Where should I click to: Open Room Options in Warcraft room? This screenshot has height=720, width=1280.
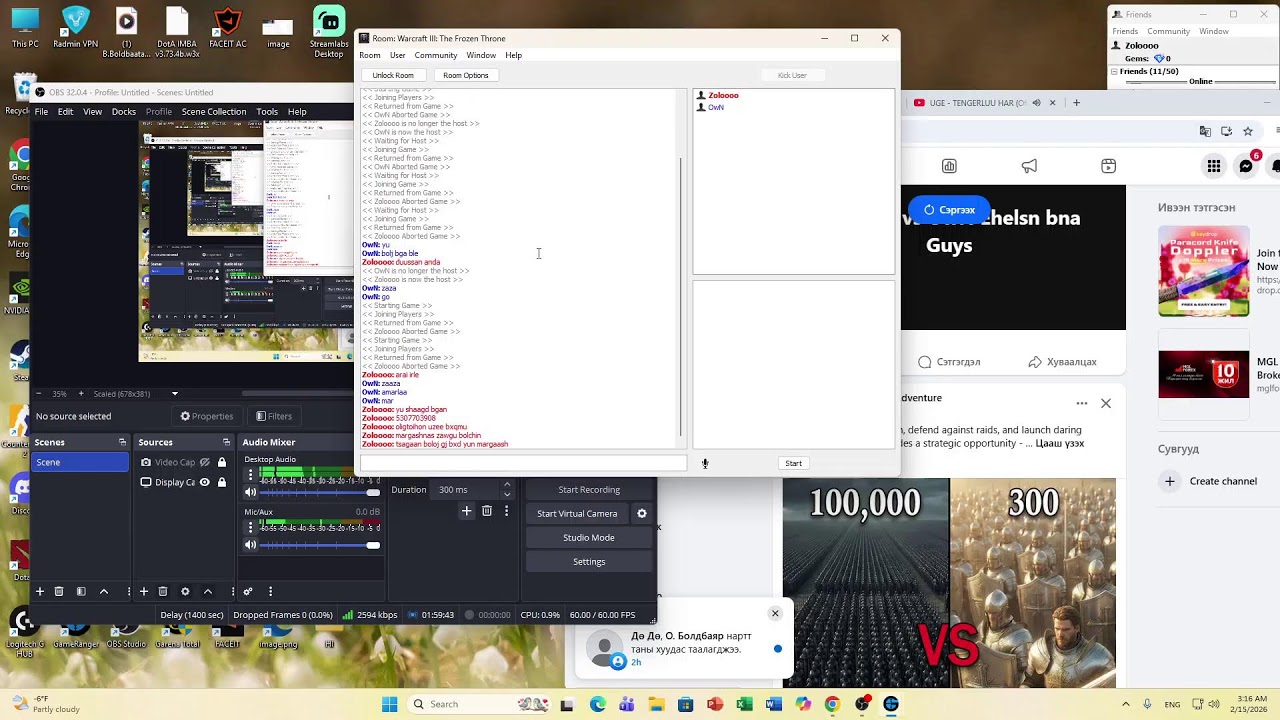[466, 75]
